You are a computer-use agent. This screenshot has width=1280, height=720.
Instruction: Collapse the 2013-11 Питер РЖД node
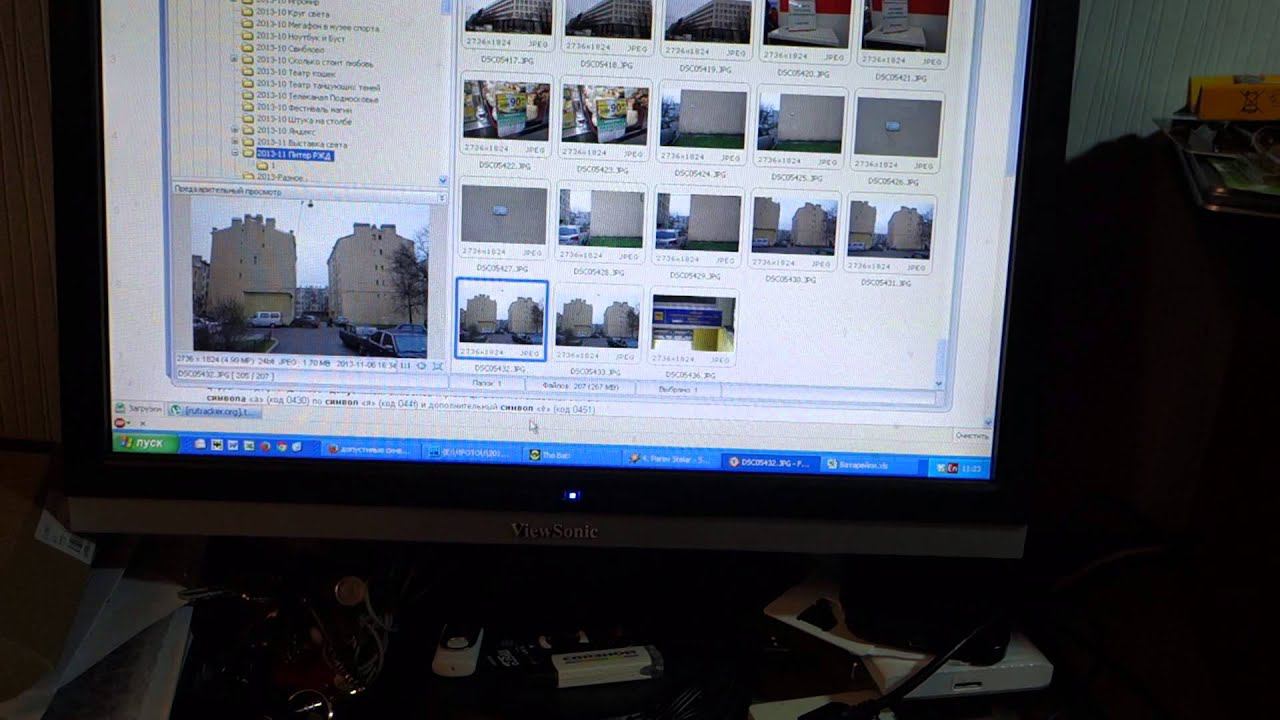tap(234, 154)
